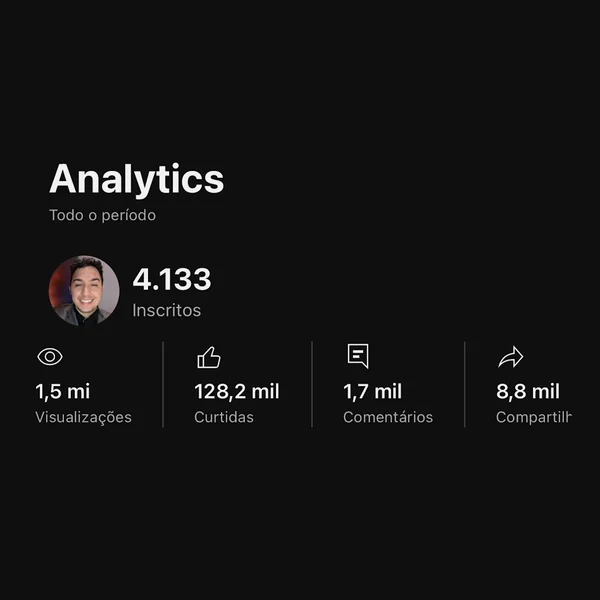
Task: Click the divider between Curtidas and Comentários
Action: (312, 384)
